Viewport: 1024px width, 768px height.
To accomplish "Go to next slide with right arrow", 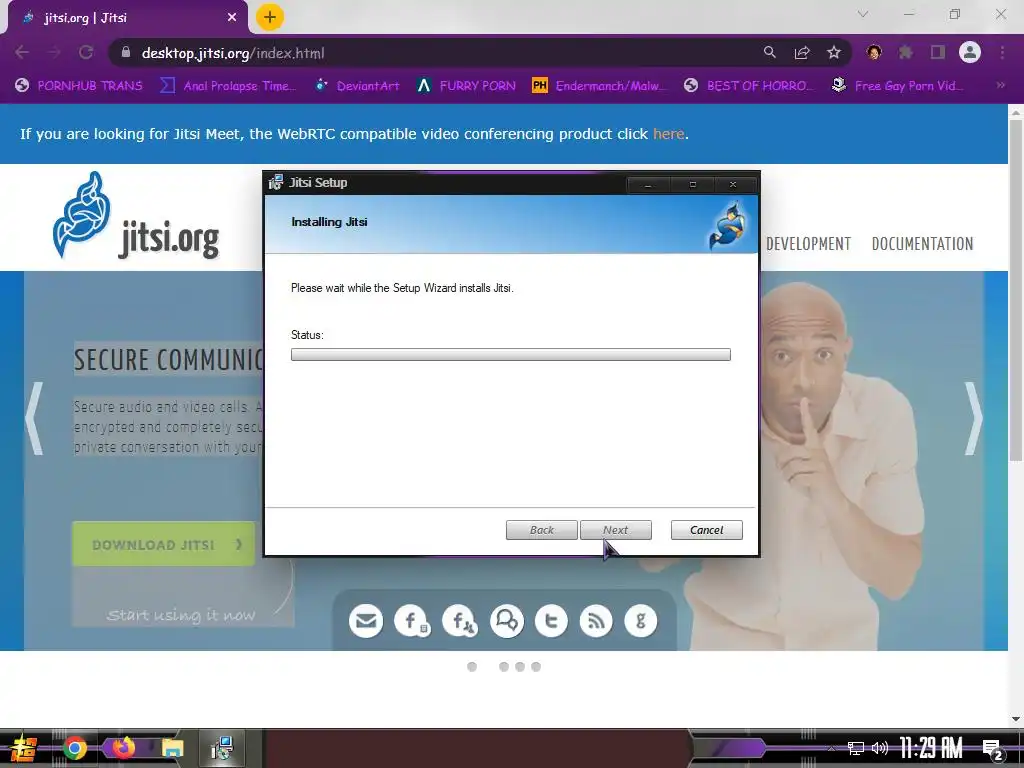I will (973, 418).
